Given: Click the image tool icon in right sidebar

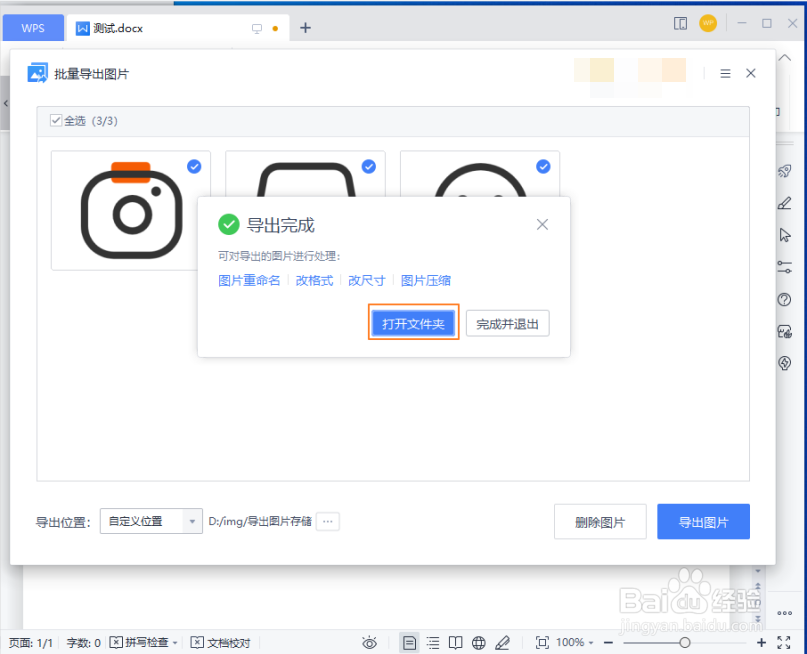Looking at the screenshot, I should point(784,331).
